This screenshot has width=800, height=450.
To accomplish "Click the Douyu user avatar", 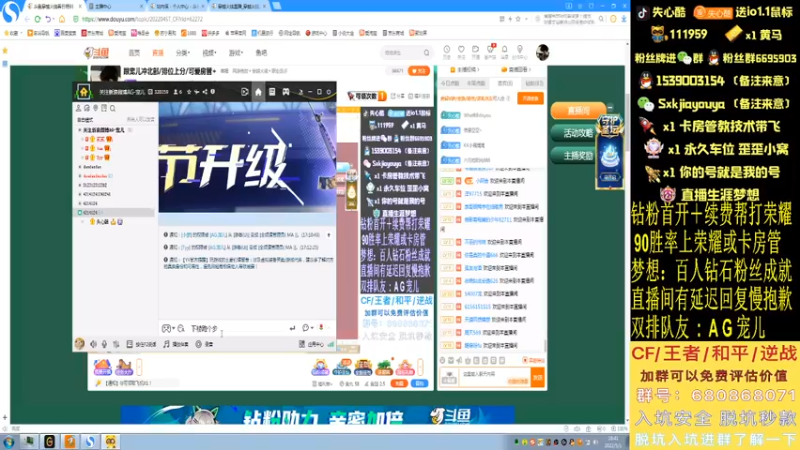I will pos(542,52).
